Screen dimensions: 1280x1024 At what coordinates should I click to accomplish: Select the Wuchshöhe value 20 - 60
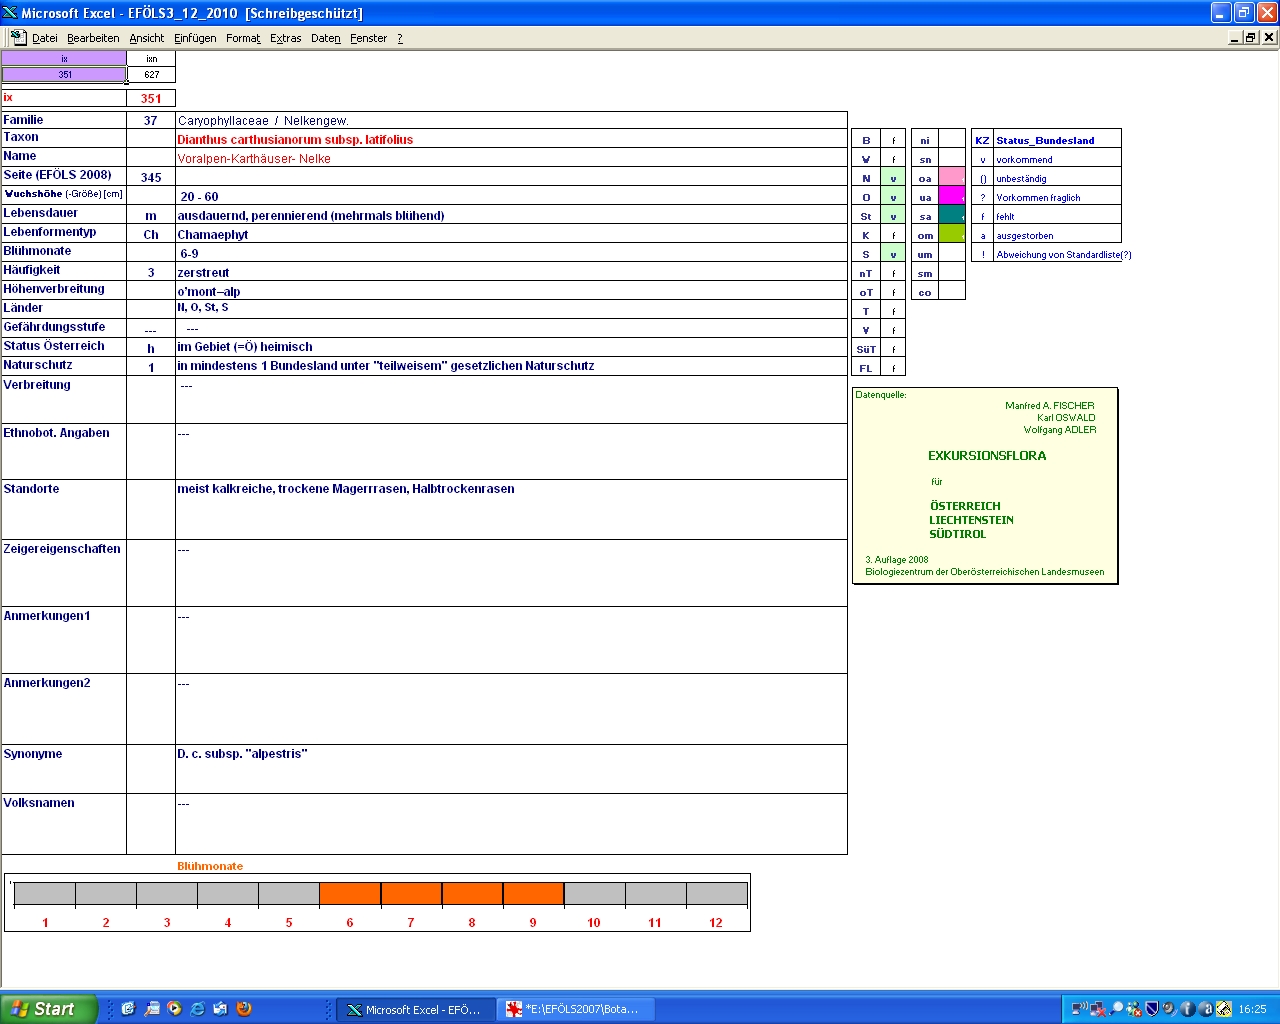click(511, 196)
